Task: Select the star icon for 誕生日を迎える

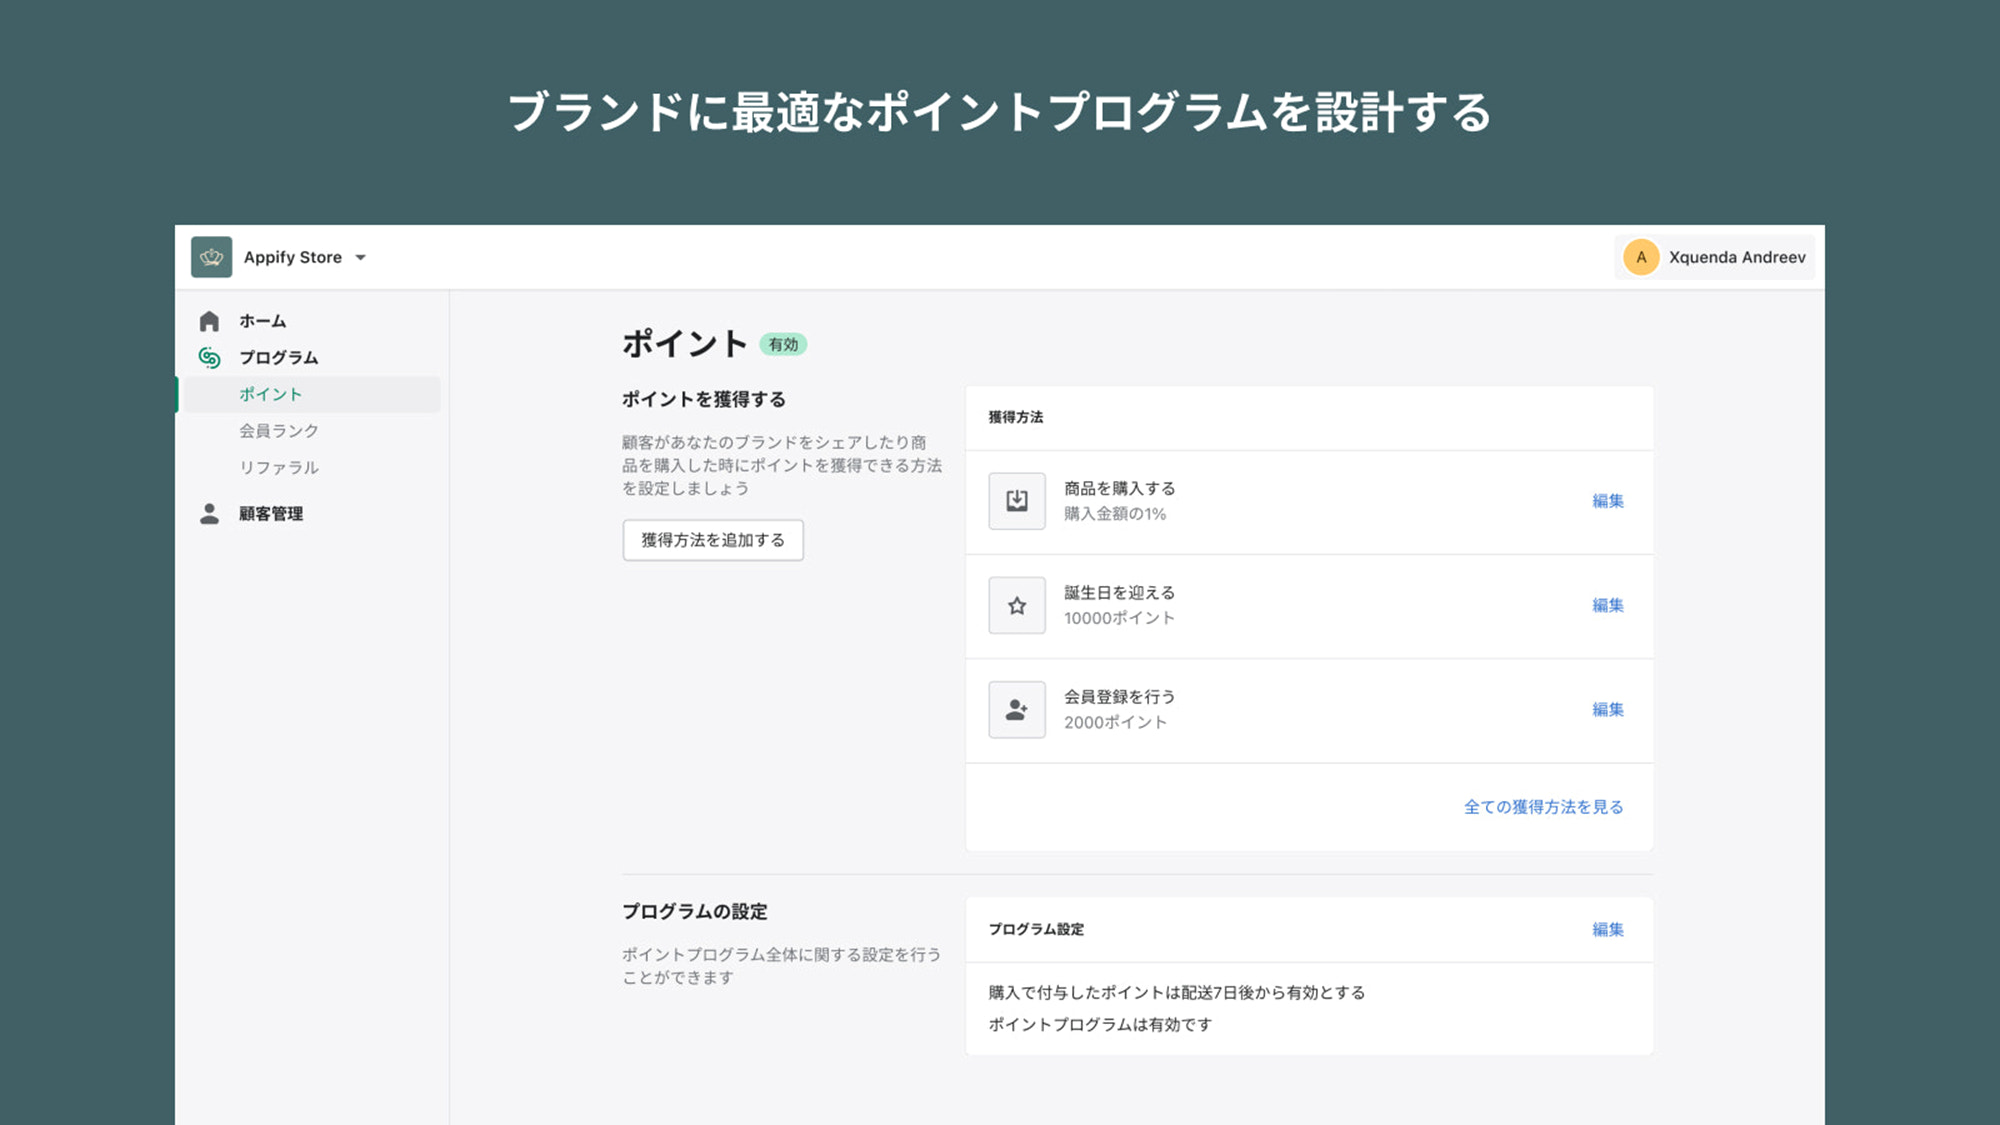Action: tap(1016, 605)
